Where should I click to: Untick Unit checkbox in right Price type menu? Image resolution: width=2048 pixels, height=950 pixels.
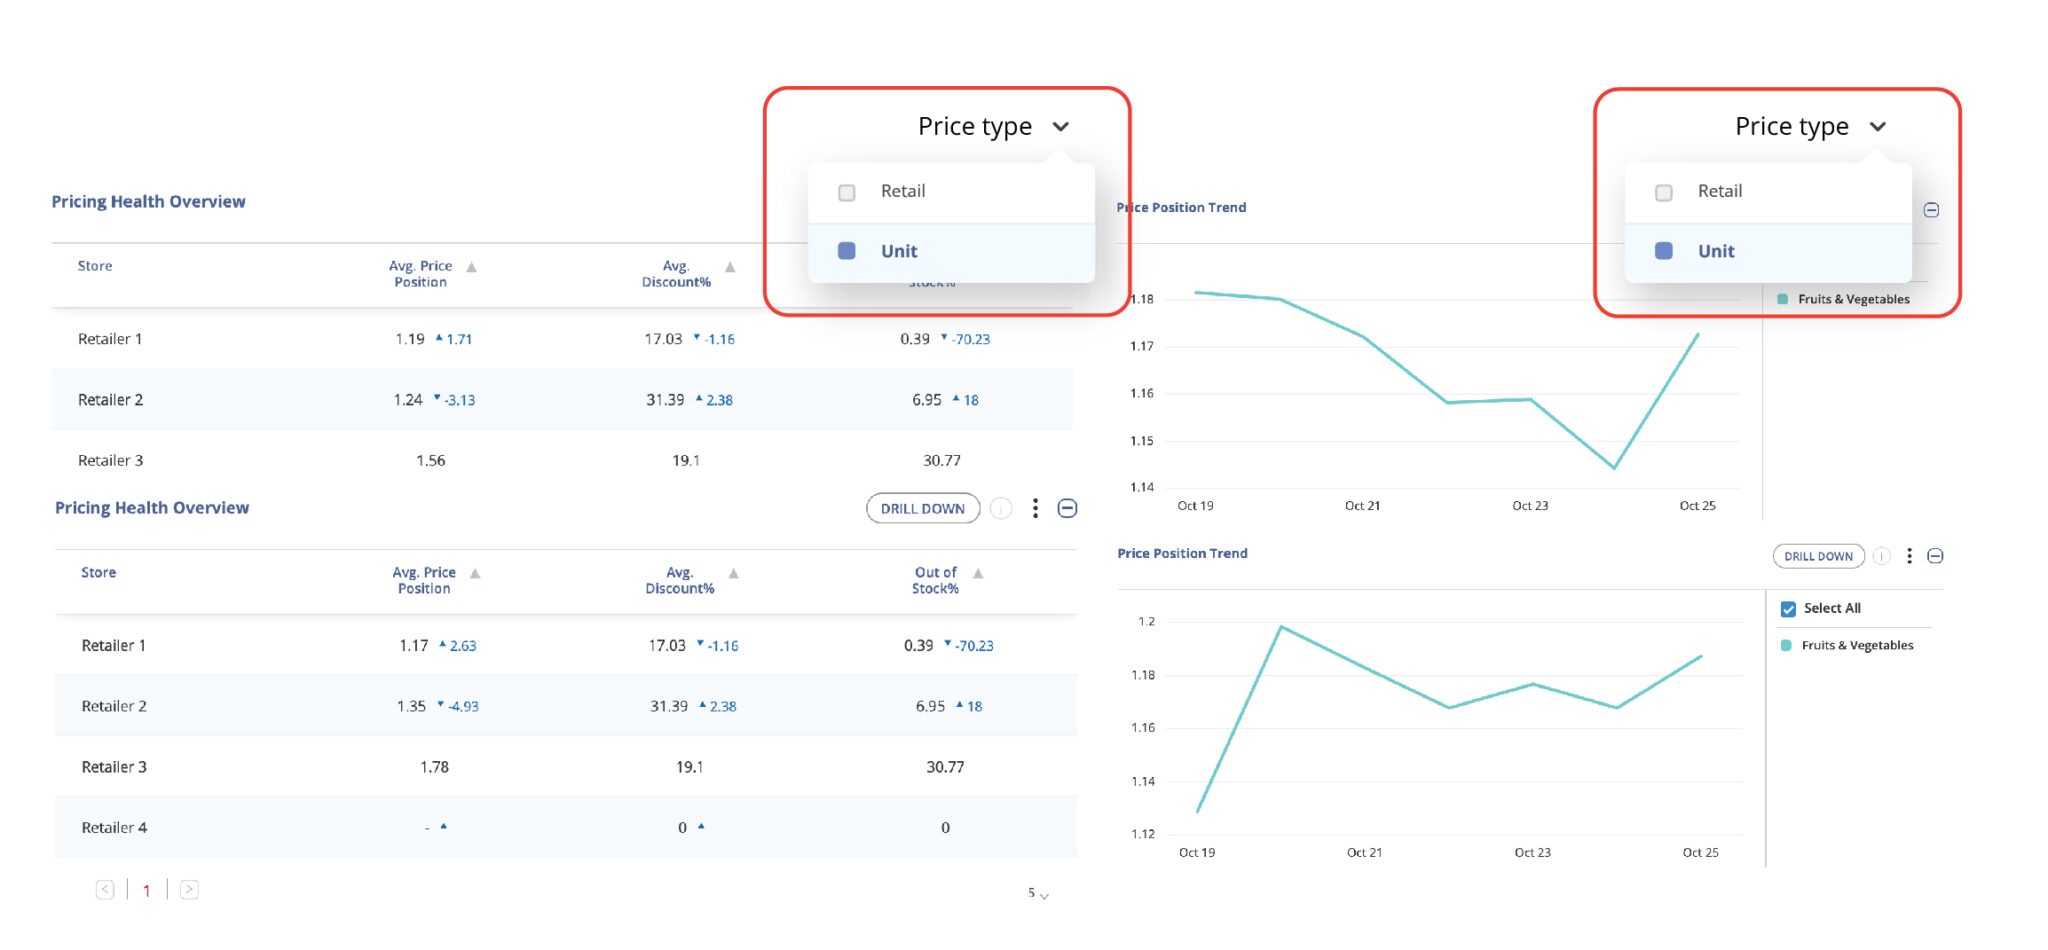pyautogui.click(x=1664, y=251)
